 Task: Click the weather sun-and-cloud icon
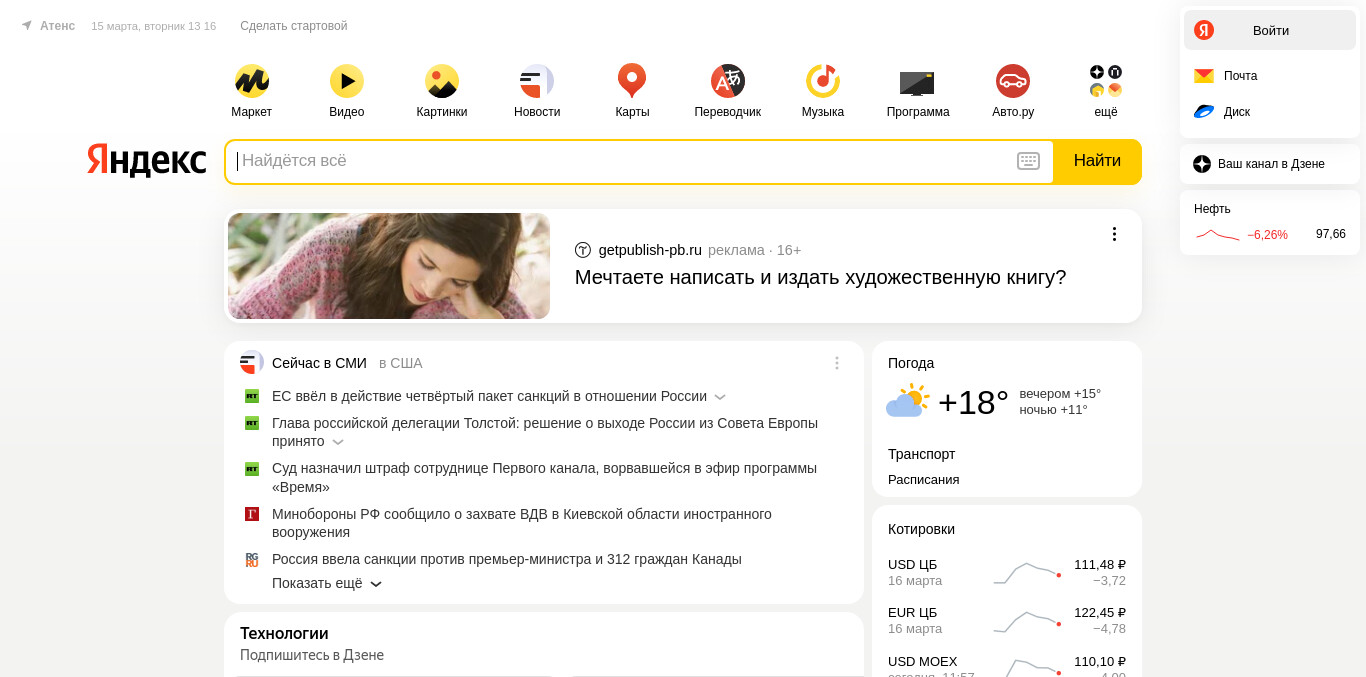[908, 401]
